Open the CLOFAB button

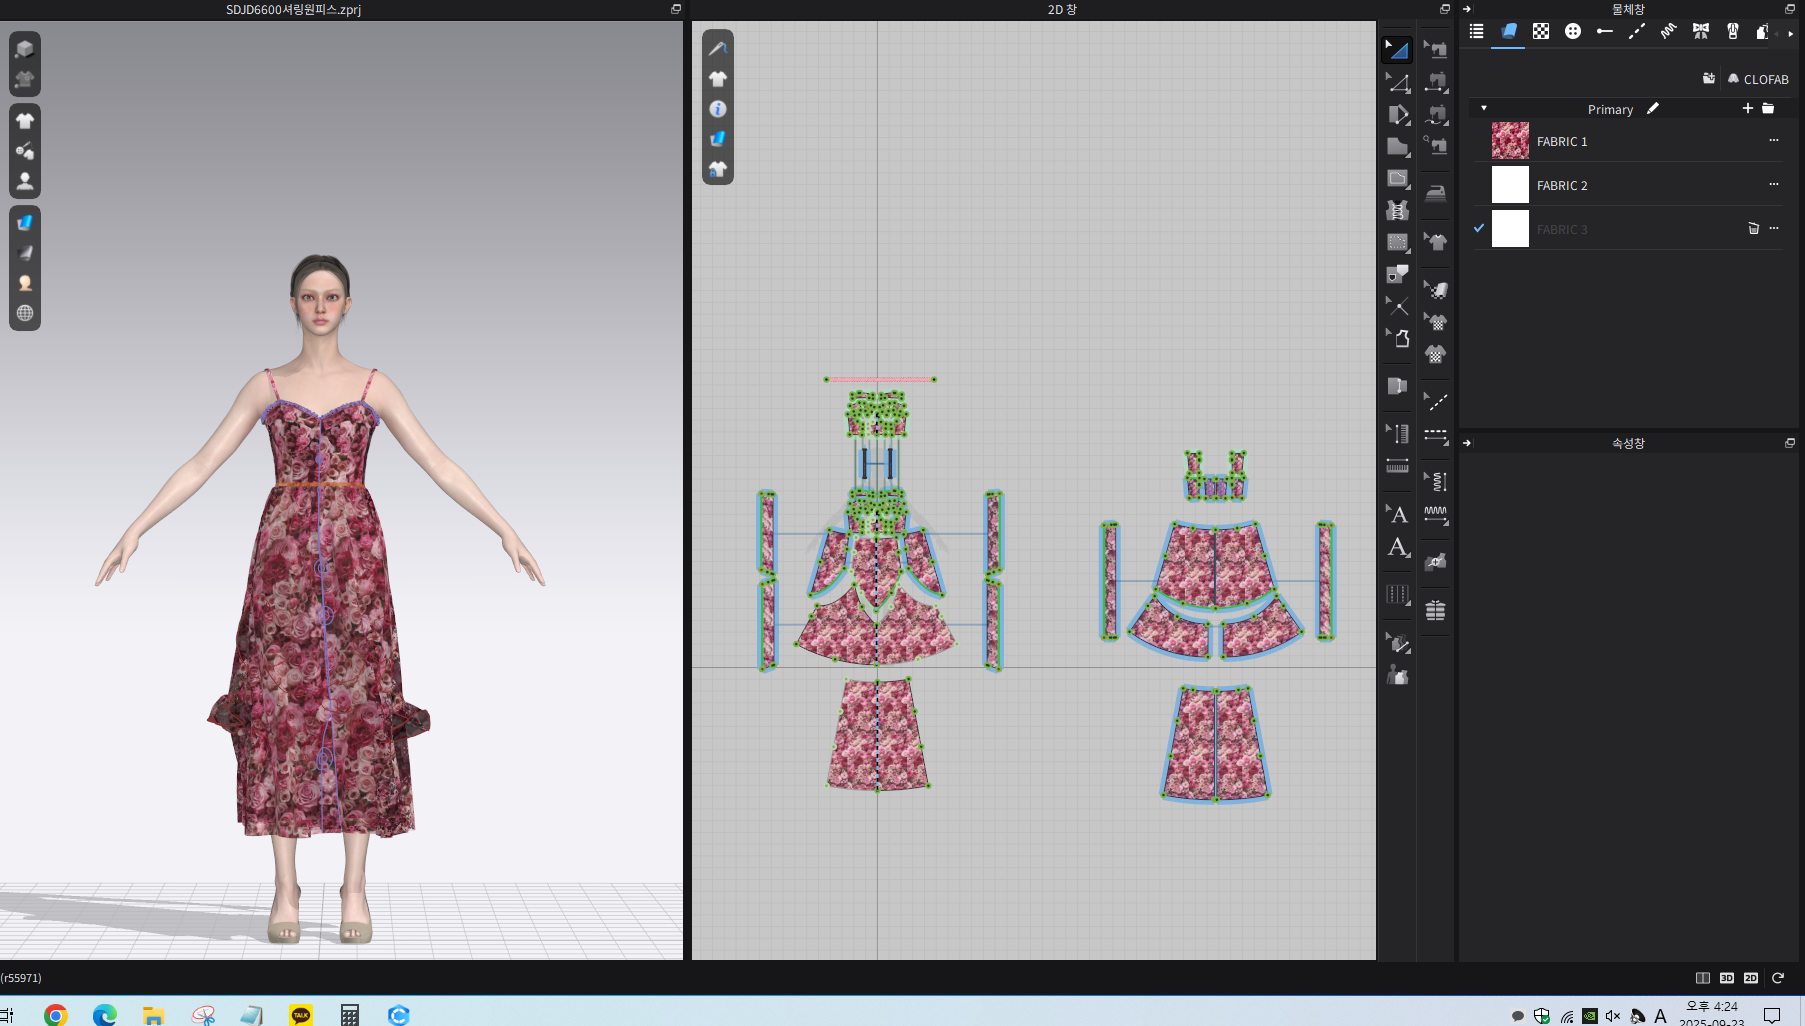1758,79
